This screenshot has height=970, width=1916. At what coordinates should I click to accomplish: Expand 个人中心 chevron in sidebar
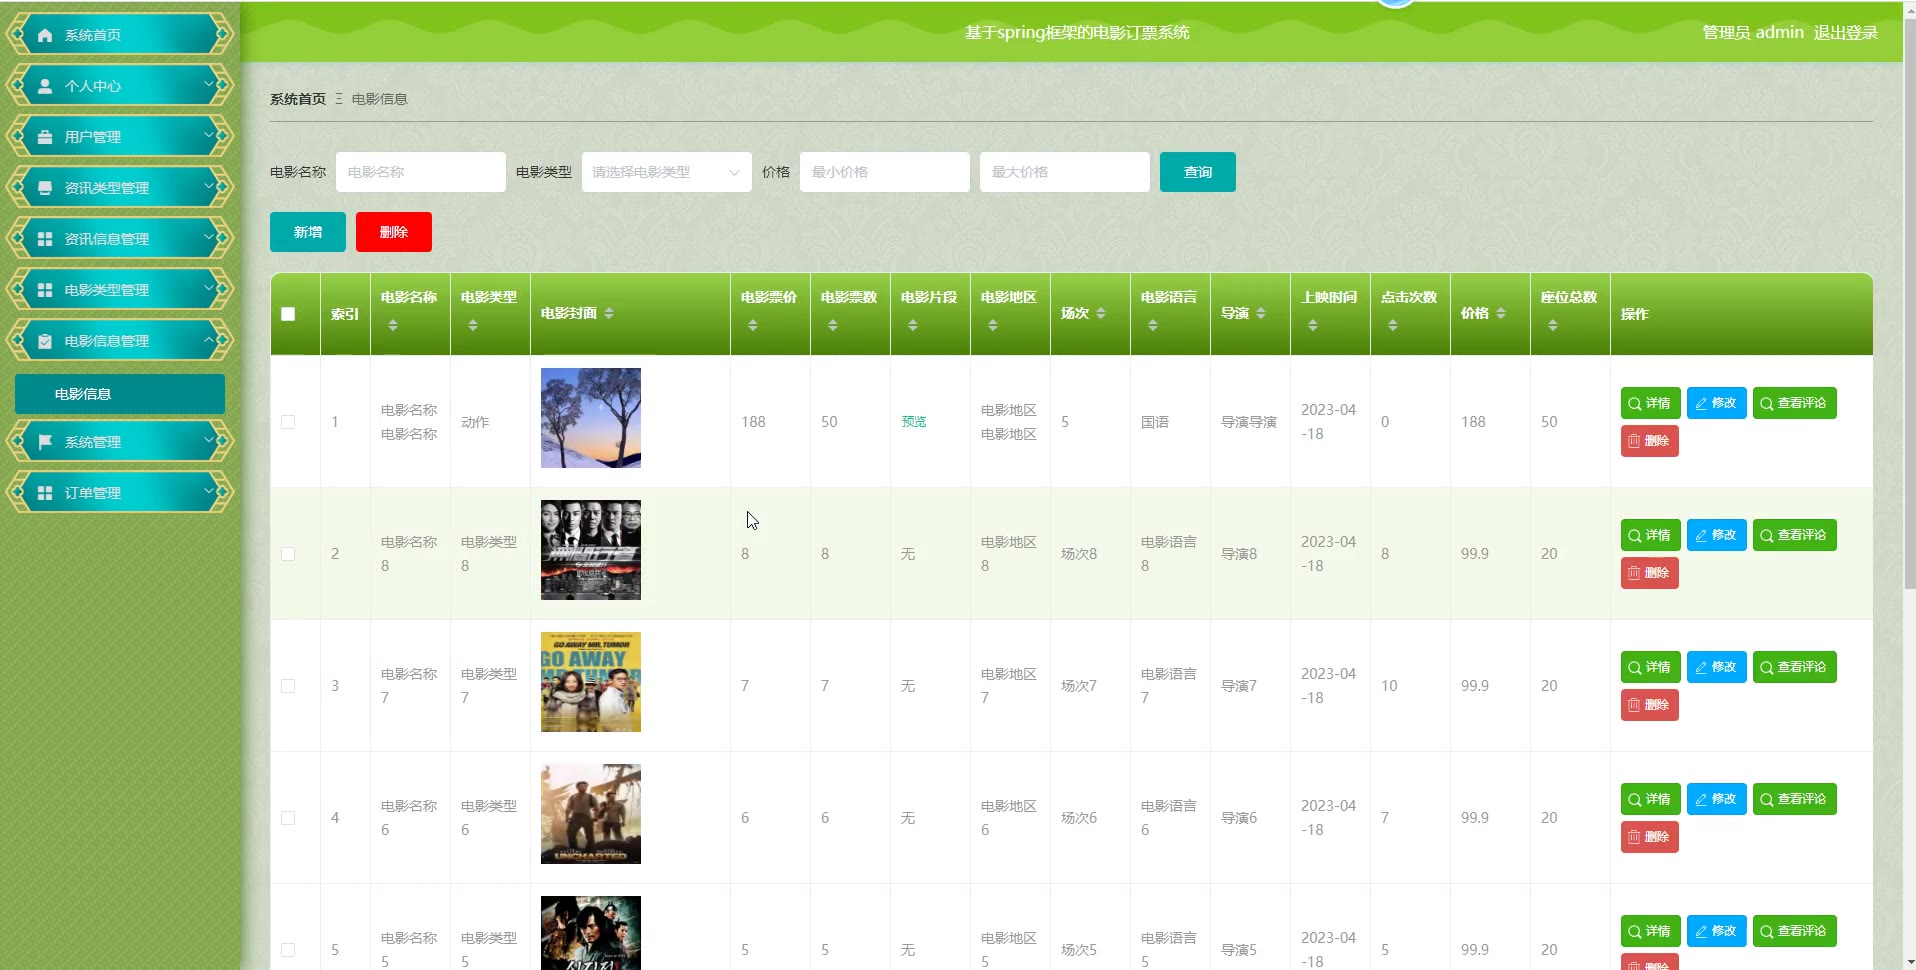[210, 85]
